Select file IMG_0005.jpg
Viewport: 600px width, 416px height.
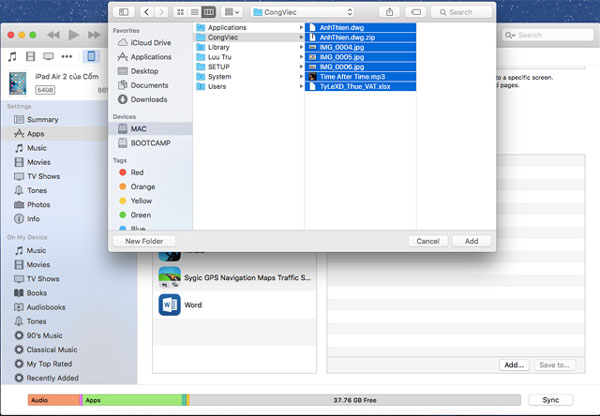tap(360, 57)
